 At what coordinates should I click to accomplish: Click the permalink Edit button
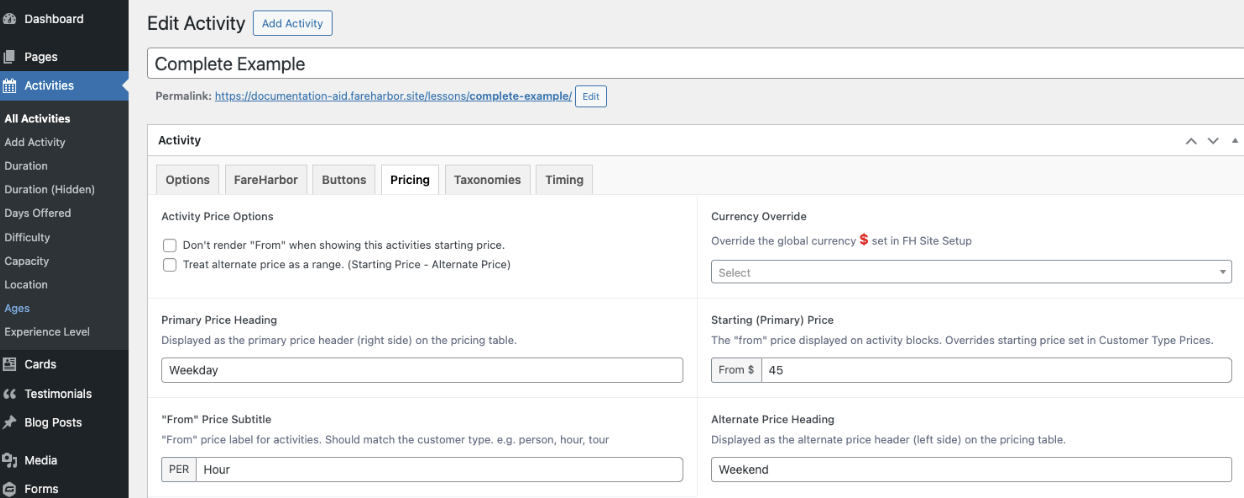click(x=591, y=96)
